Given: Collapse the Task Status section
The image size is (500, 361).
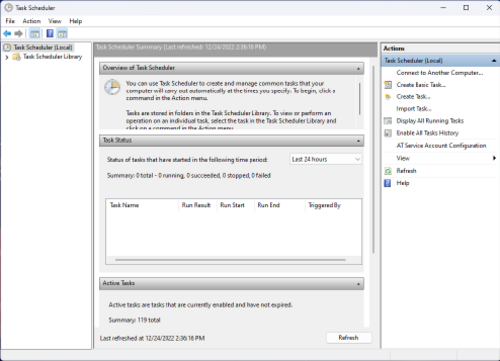Looking at the screenshot, I should 358,141.
